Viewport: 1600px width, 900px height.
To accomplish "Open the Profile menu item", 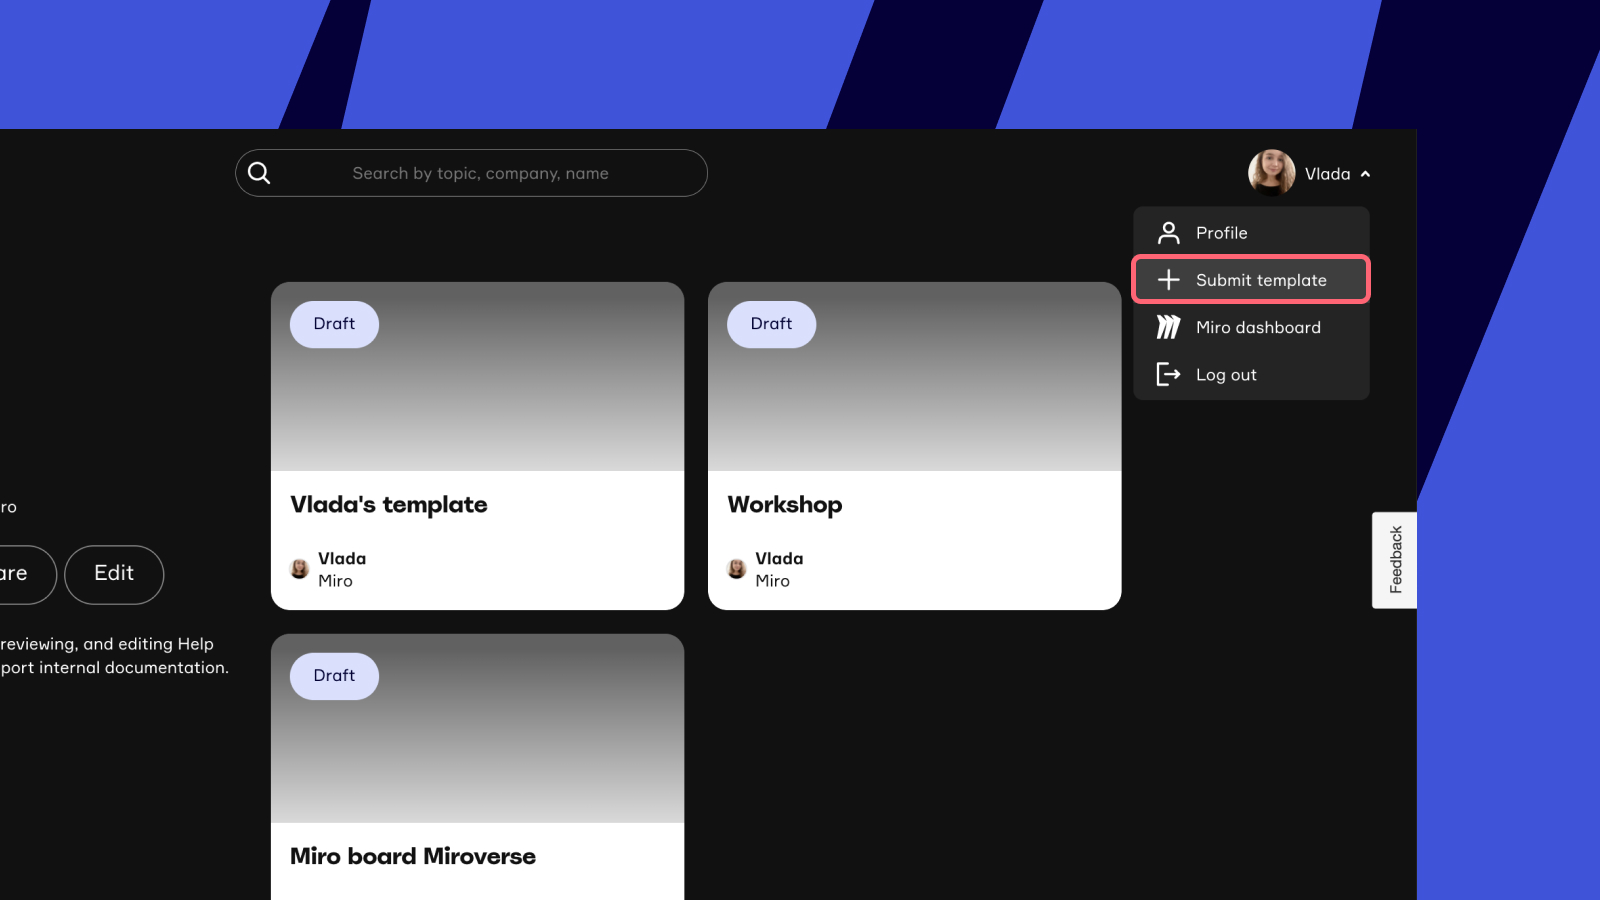I will coord(1221,233).
